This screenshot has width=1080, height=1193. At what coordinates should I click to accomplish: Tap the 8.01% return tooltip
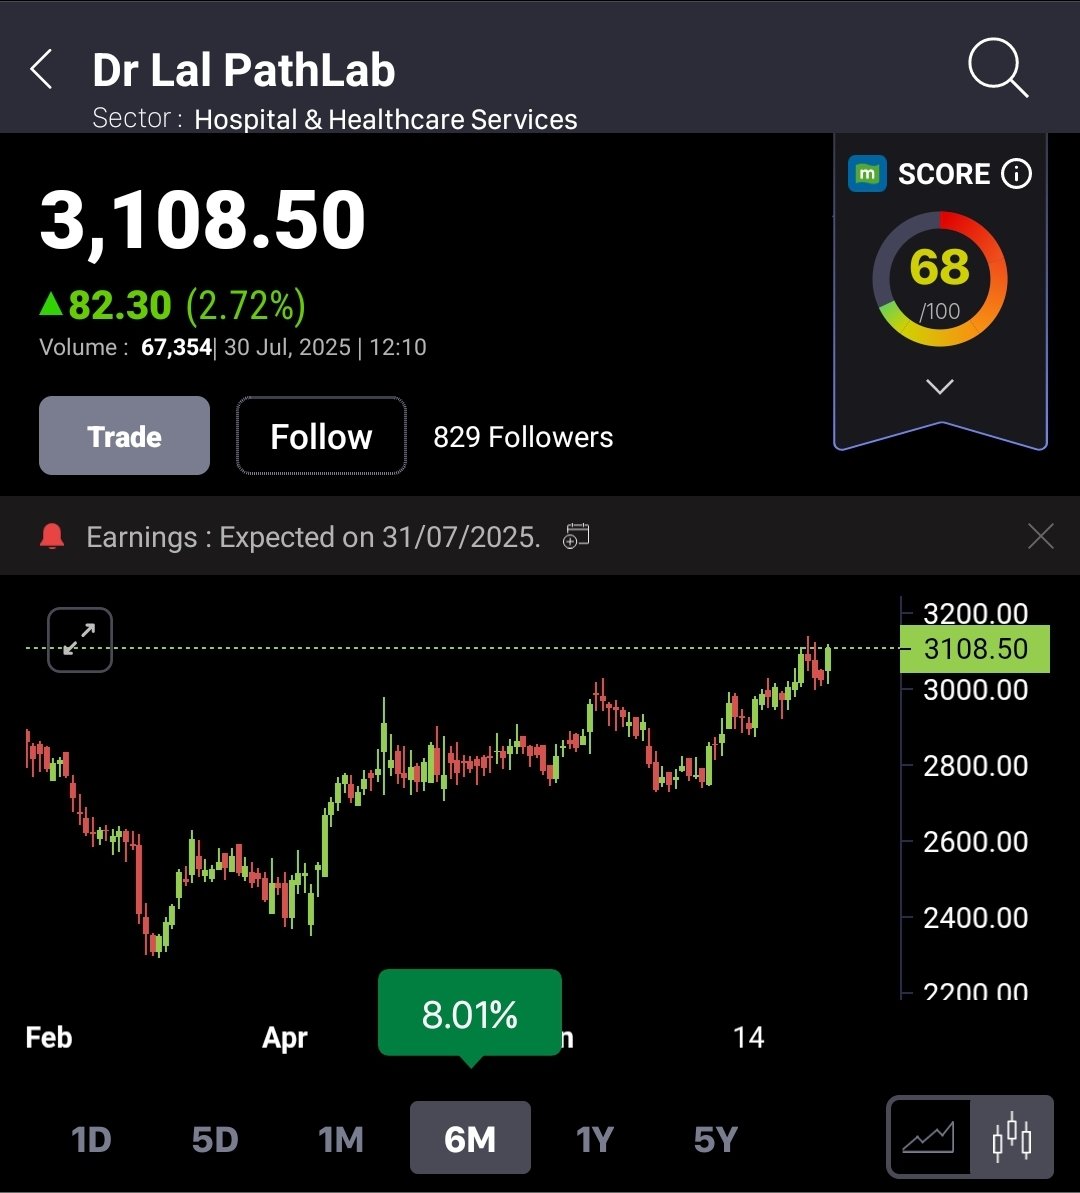pos(470,1014)
